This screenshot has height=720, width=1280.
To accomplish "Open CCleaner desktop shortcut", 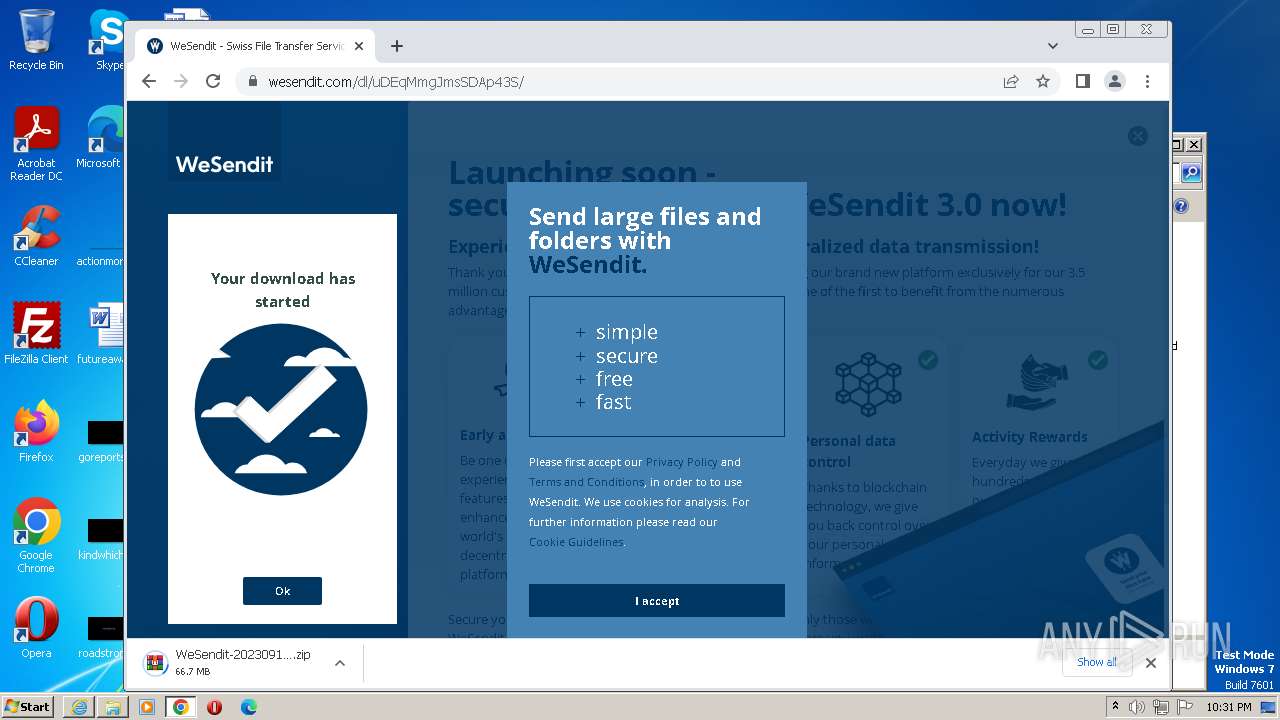I will [36, 235].
